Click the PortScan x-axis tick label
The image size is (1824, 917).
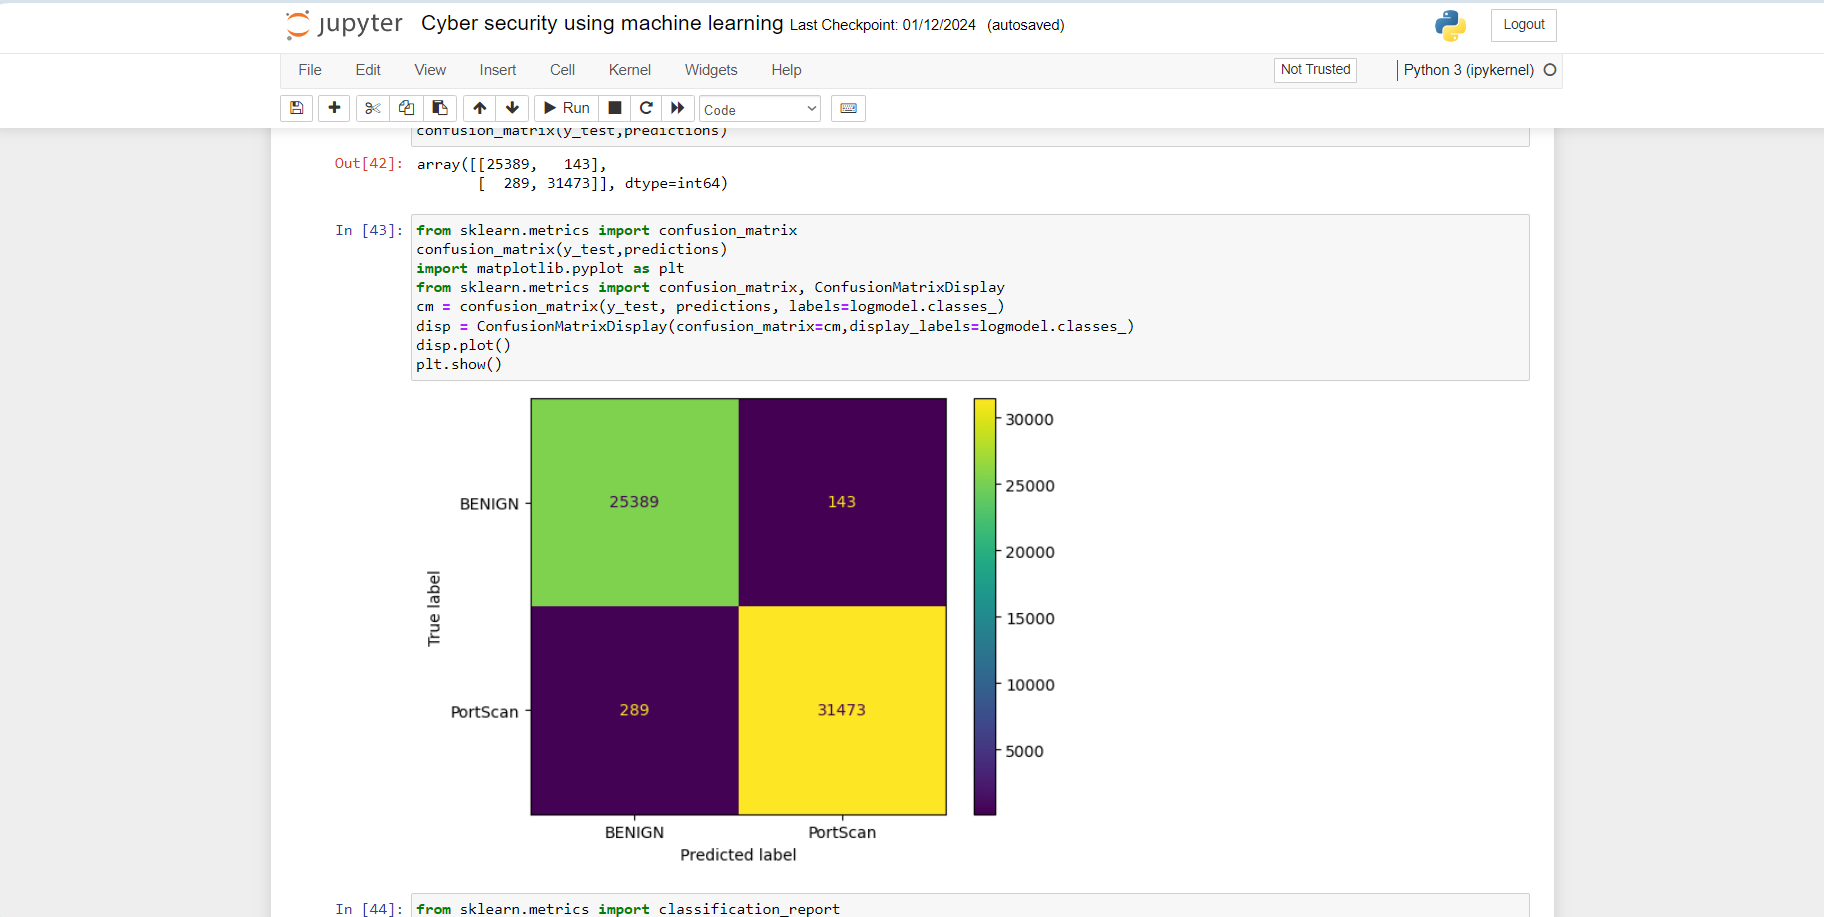[842, 833]
